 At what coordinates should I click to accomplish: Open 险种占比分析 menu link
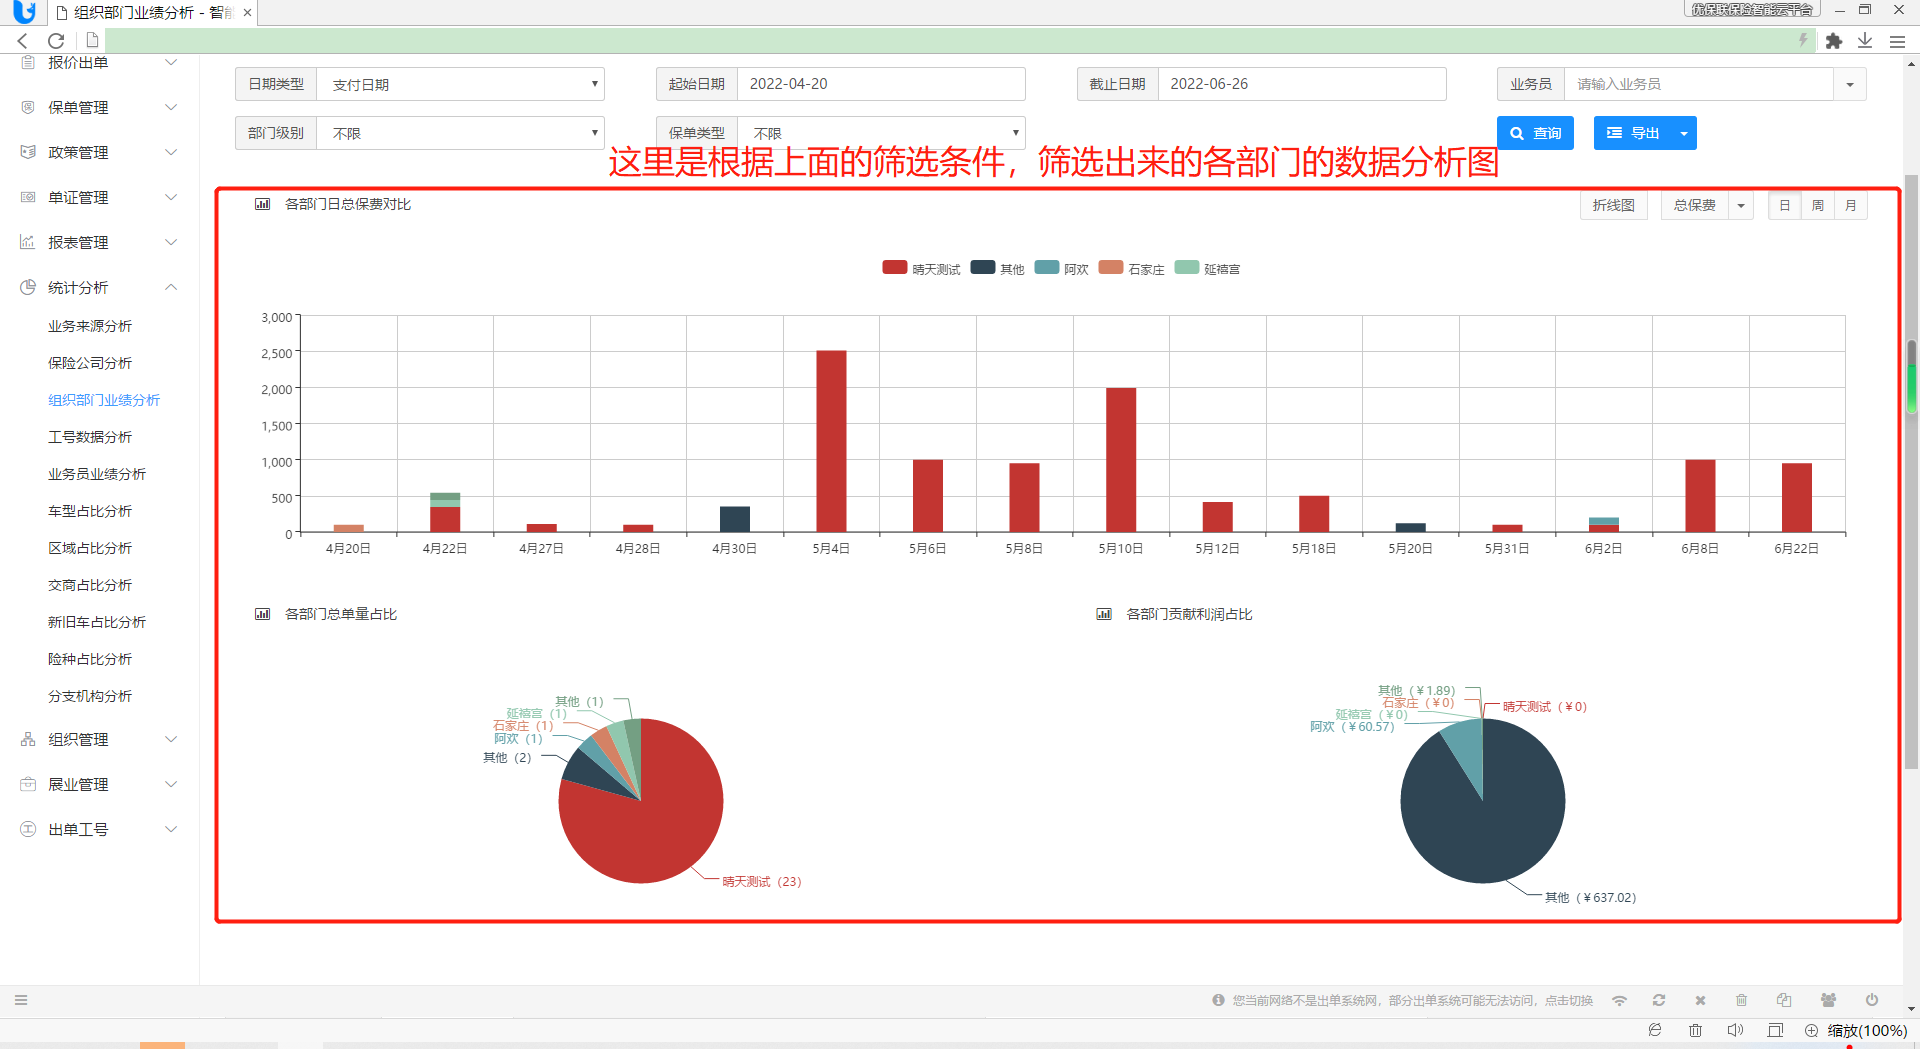[90, 659]
